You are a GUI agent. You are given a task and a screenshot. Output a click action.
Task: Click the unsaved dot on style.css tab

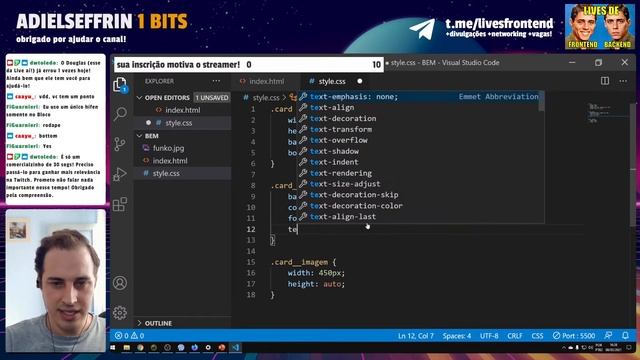360,81
